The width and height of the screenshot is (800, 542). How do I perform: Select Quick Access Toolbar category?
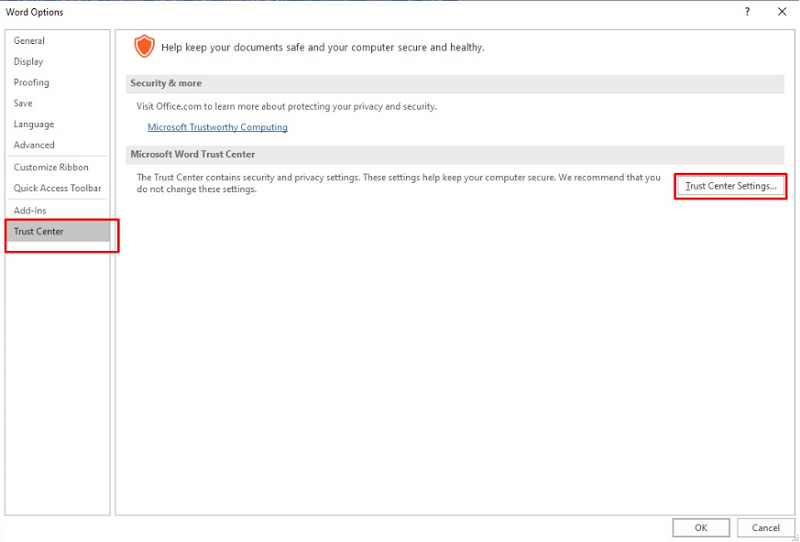57,189
